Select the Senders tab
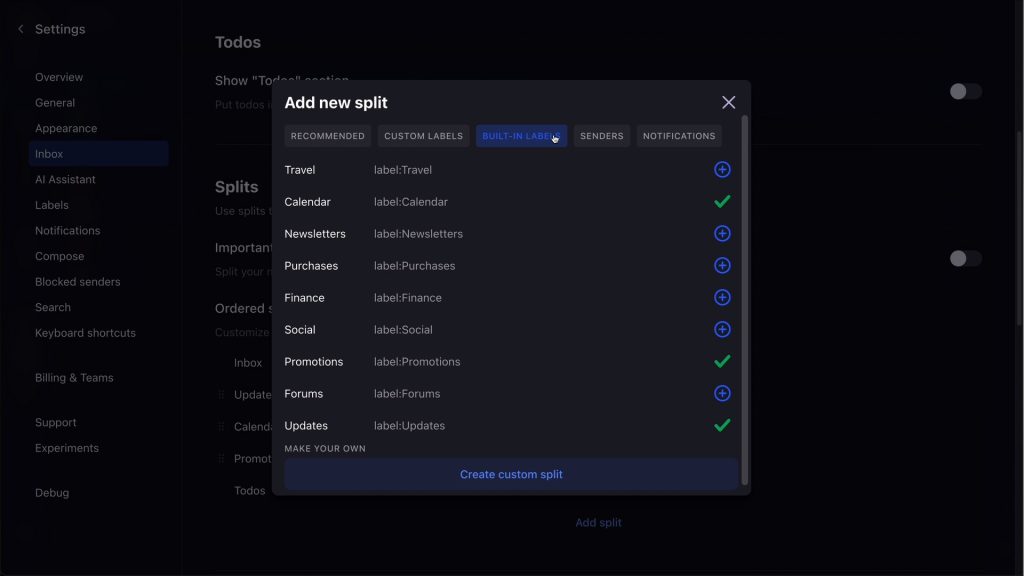The image size is (1024, 576). [x=601, y=136]
